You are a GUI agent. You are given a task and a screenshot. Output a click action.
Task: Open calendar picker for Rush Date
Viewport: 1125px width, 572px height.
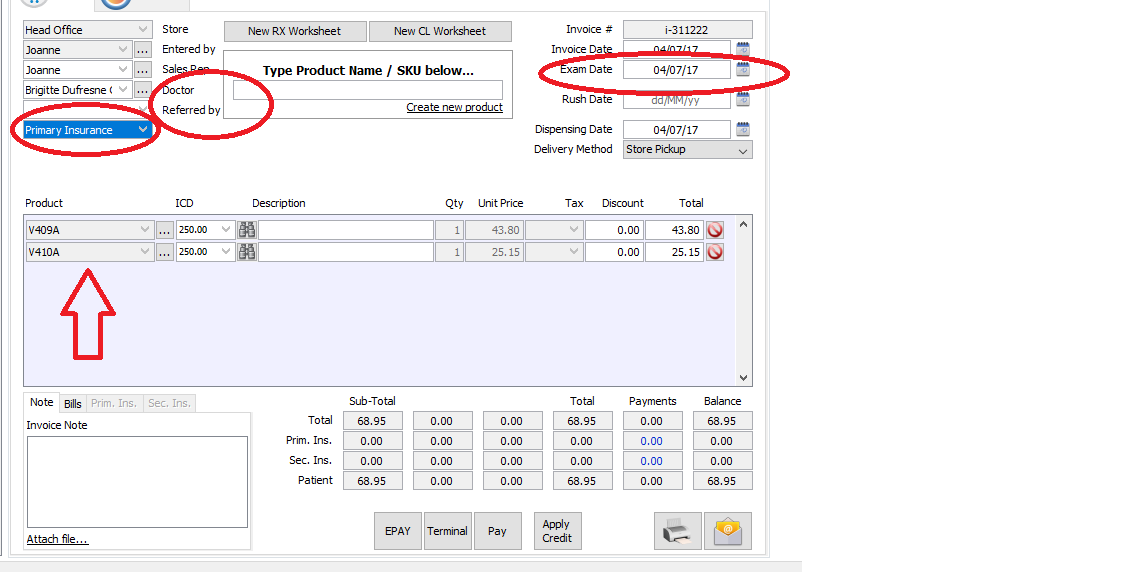(743, 99)
